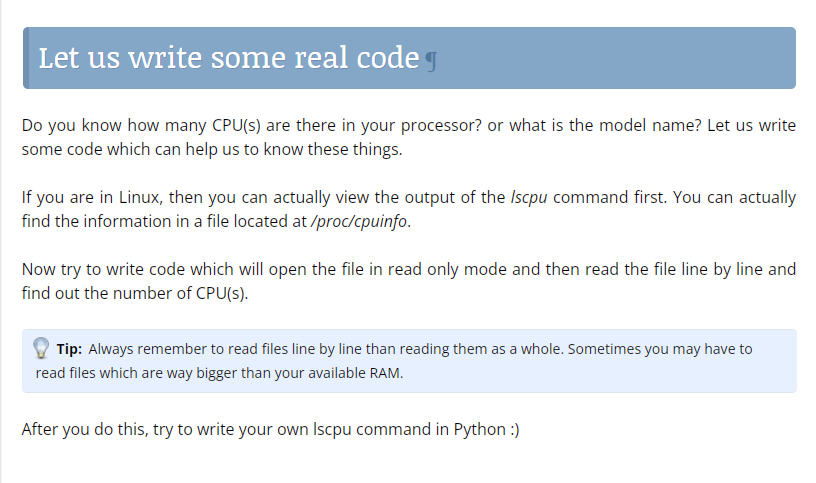Click the words 'available RAM' in the tip
This screenshot has height=483, width=816.
click(357, 373)
